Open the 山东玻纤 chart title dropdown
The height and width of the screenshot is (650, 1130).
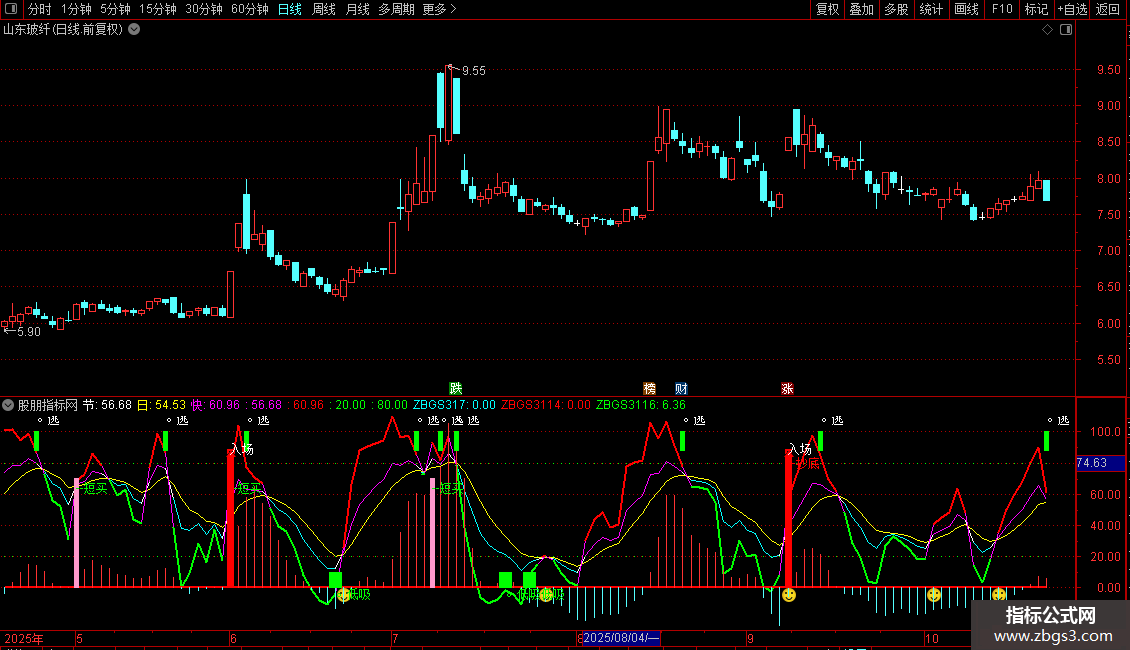click(x=134, y=30)
